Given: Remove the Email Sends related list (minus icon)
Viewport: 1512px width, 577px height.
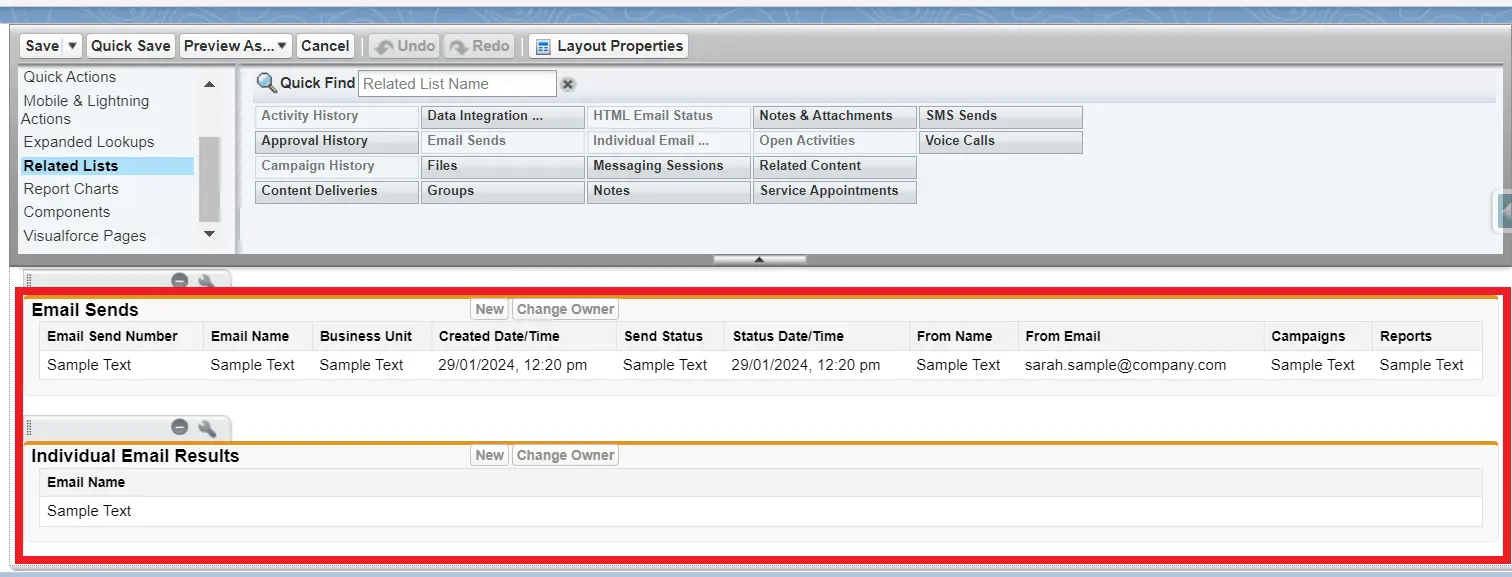Looking at the screenshot, I should pyautogui.click(x=180, y=282).
